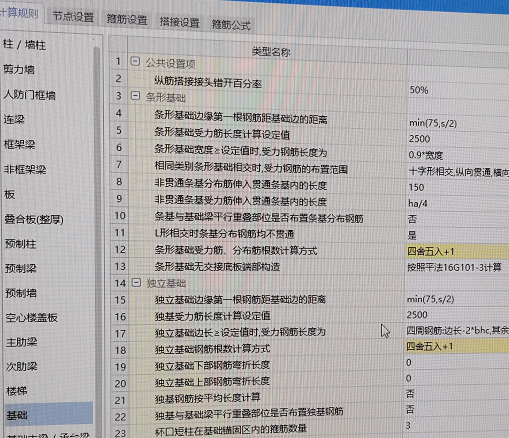Screen dimensions: 509x438
Task: Switch to the 节点设置 tab
Action: (x=73, y=17)
